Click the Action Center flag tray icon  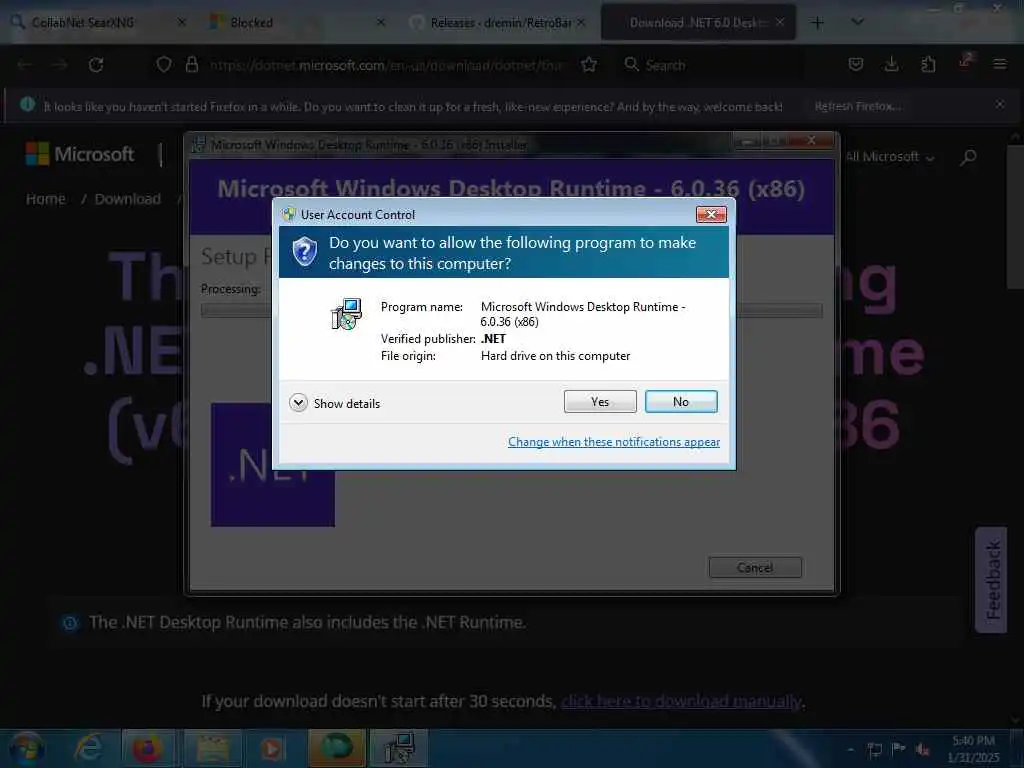(899, 749)
